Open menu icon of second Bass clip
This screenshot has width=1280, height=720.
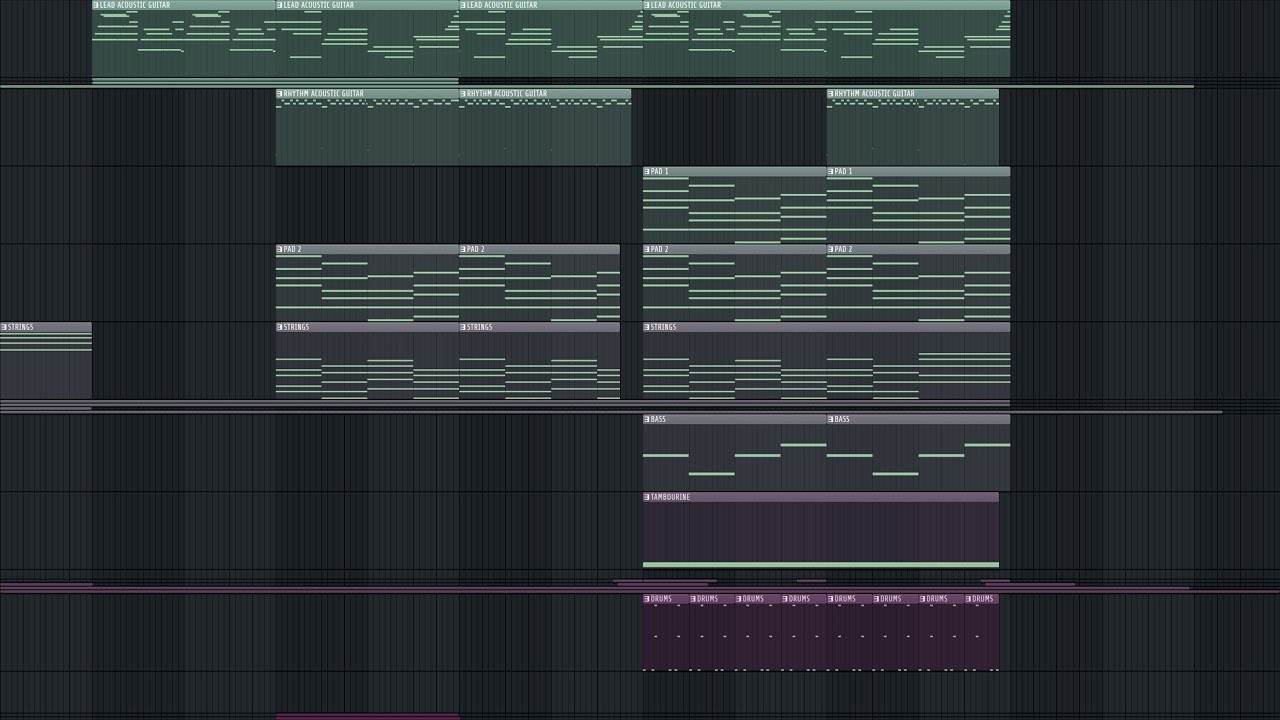[831, 420]
